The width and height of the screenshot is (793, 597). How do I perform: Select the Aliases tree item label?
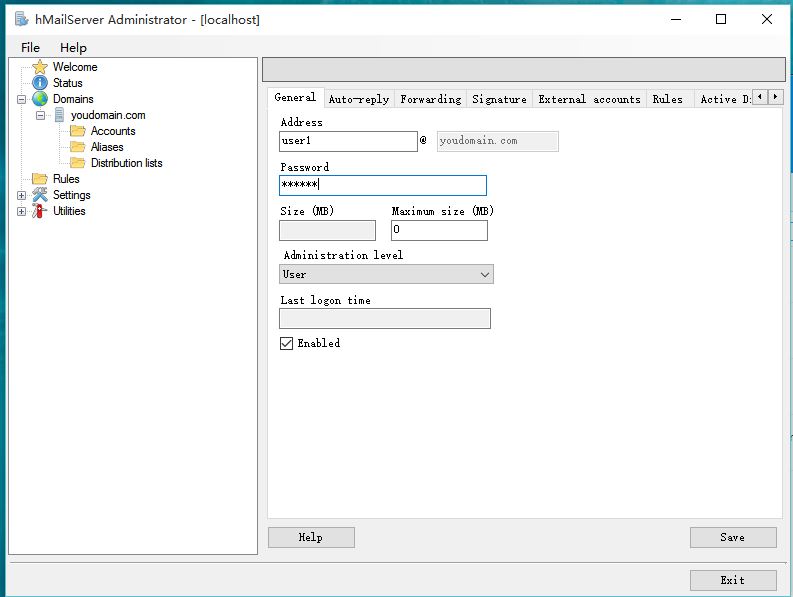tap(107, 147)
